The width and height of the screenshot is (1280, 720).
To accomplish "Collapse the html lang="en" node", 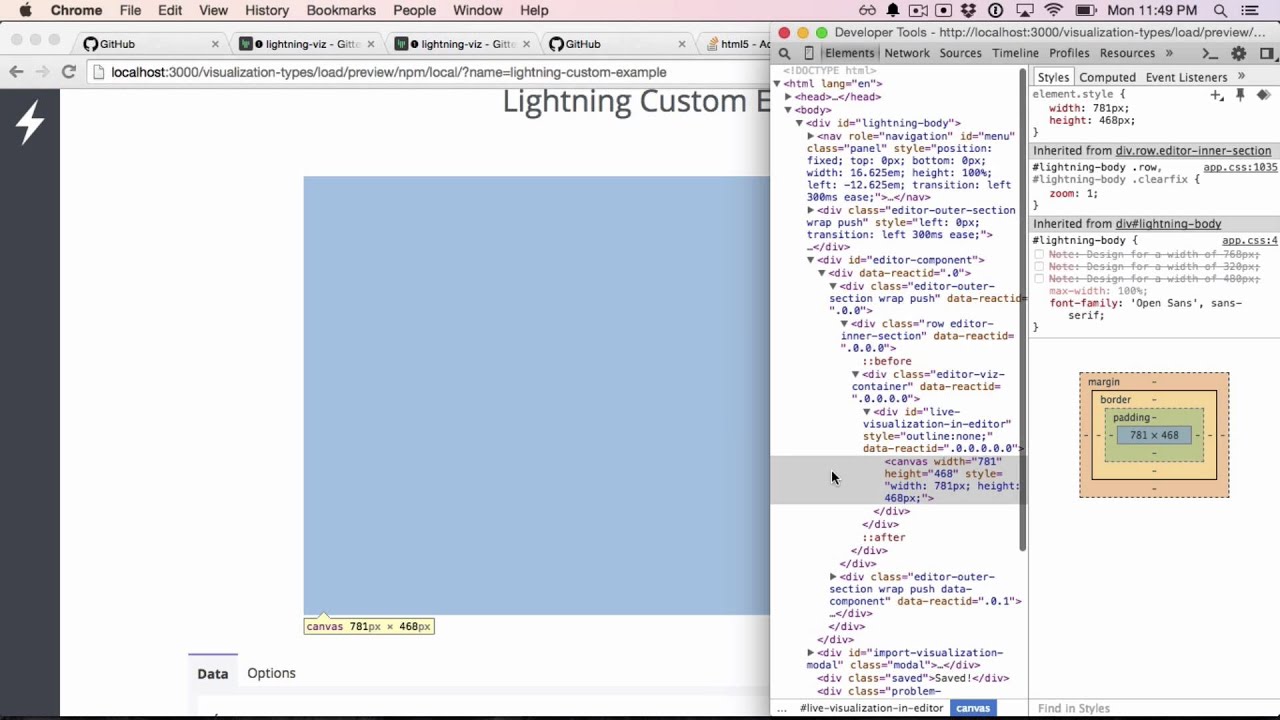I will coord(777,84).
